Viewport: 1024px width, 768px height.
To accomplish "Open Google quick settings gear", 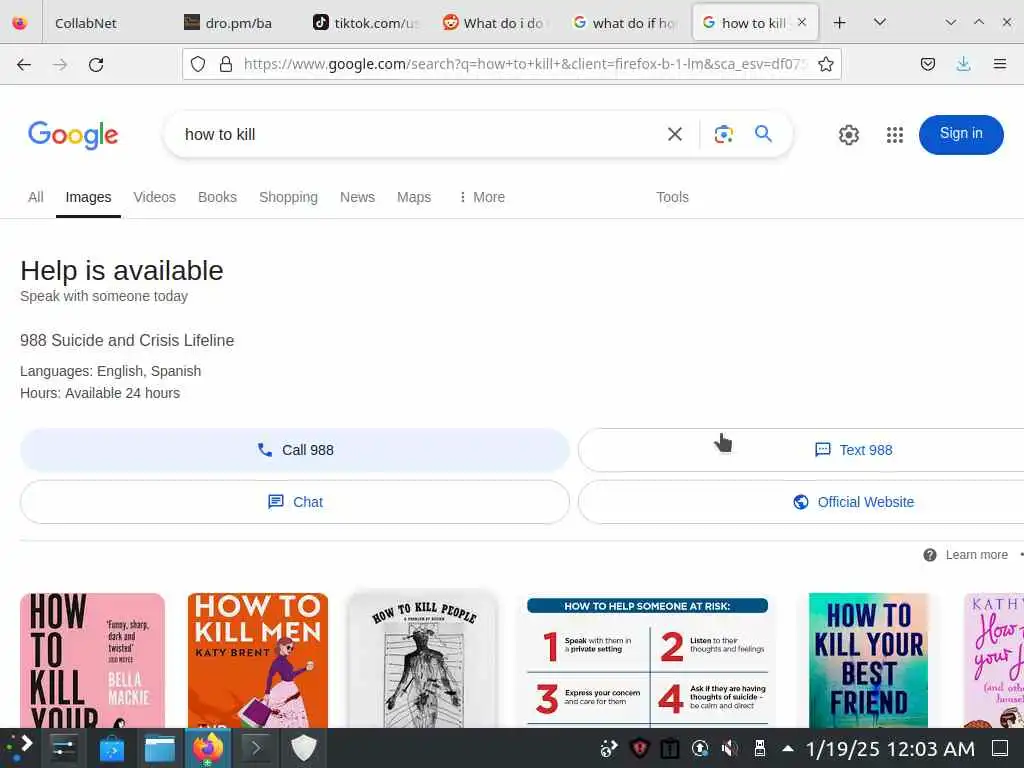I will click(x=848, y=135).
